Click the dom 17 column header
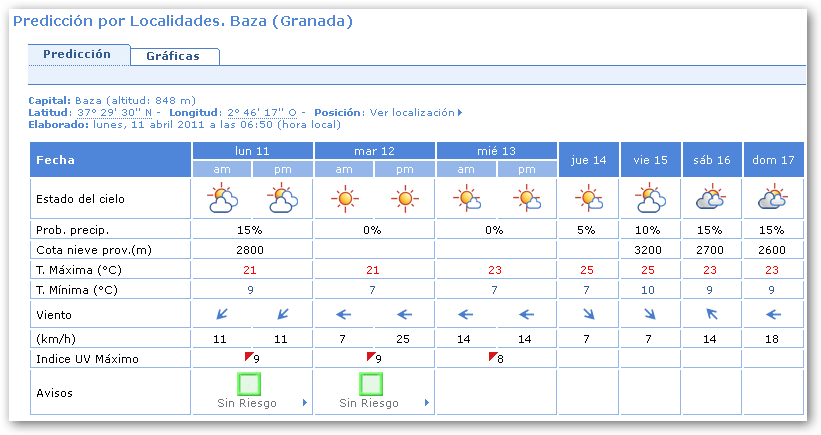This screenshot has width=821, height=435. pyautogui.click(x=773, y=160)
